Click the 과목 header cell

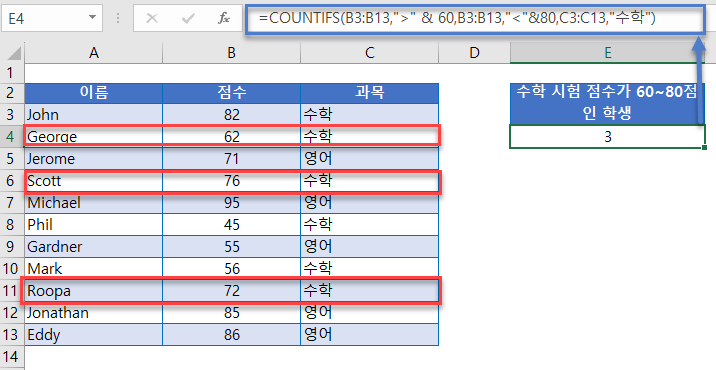pos(369,93)
